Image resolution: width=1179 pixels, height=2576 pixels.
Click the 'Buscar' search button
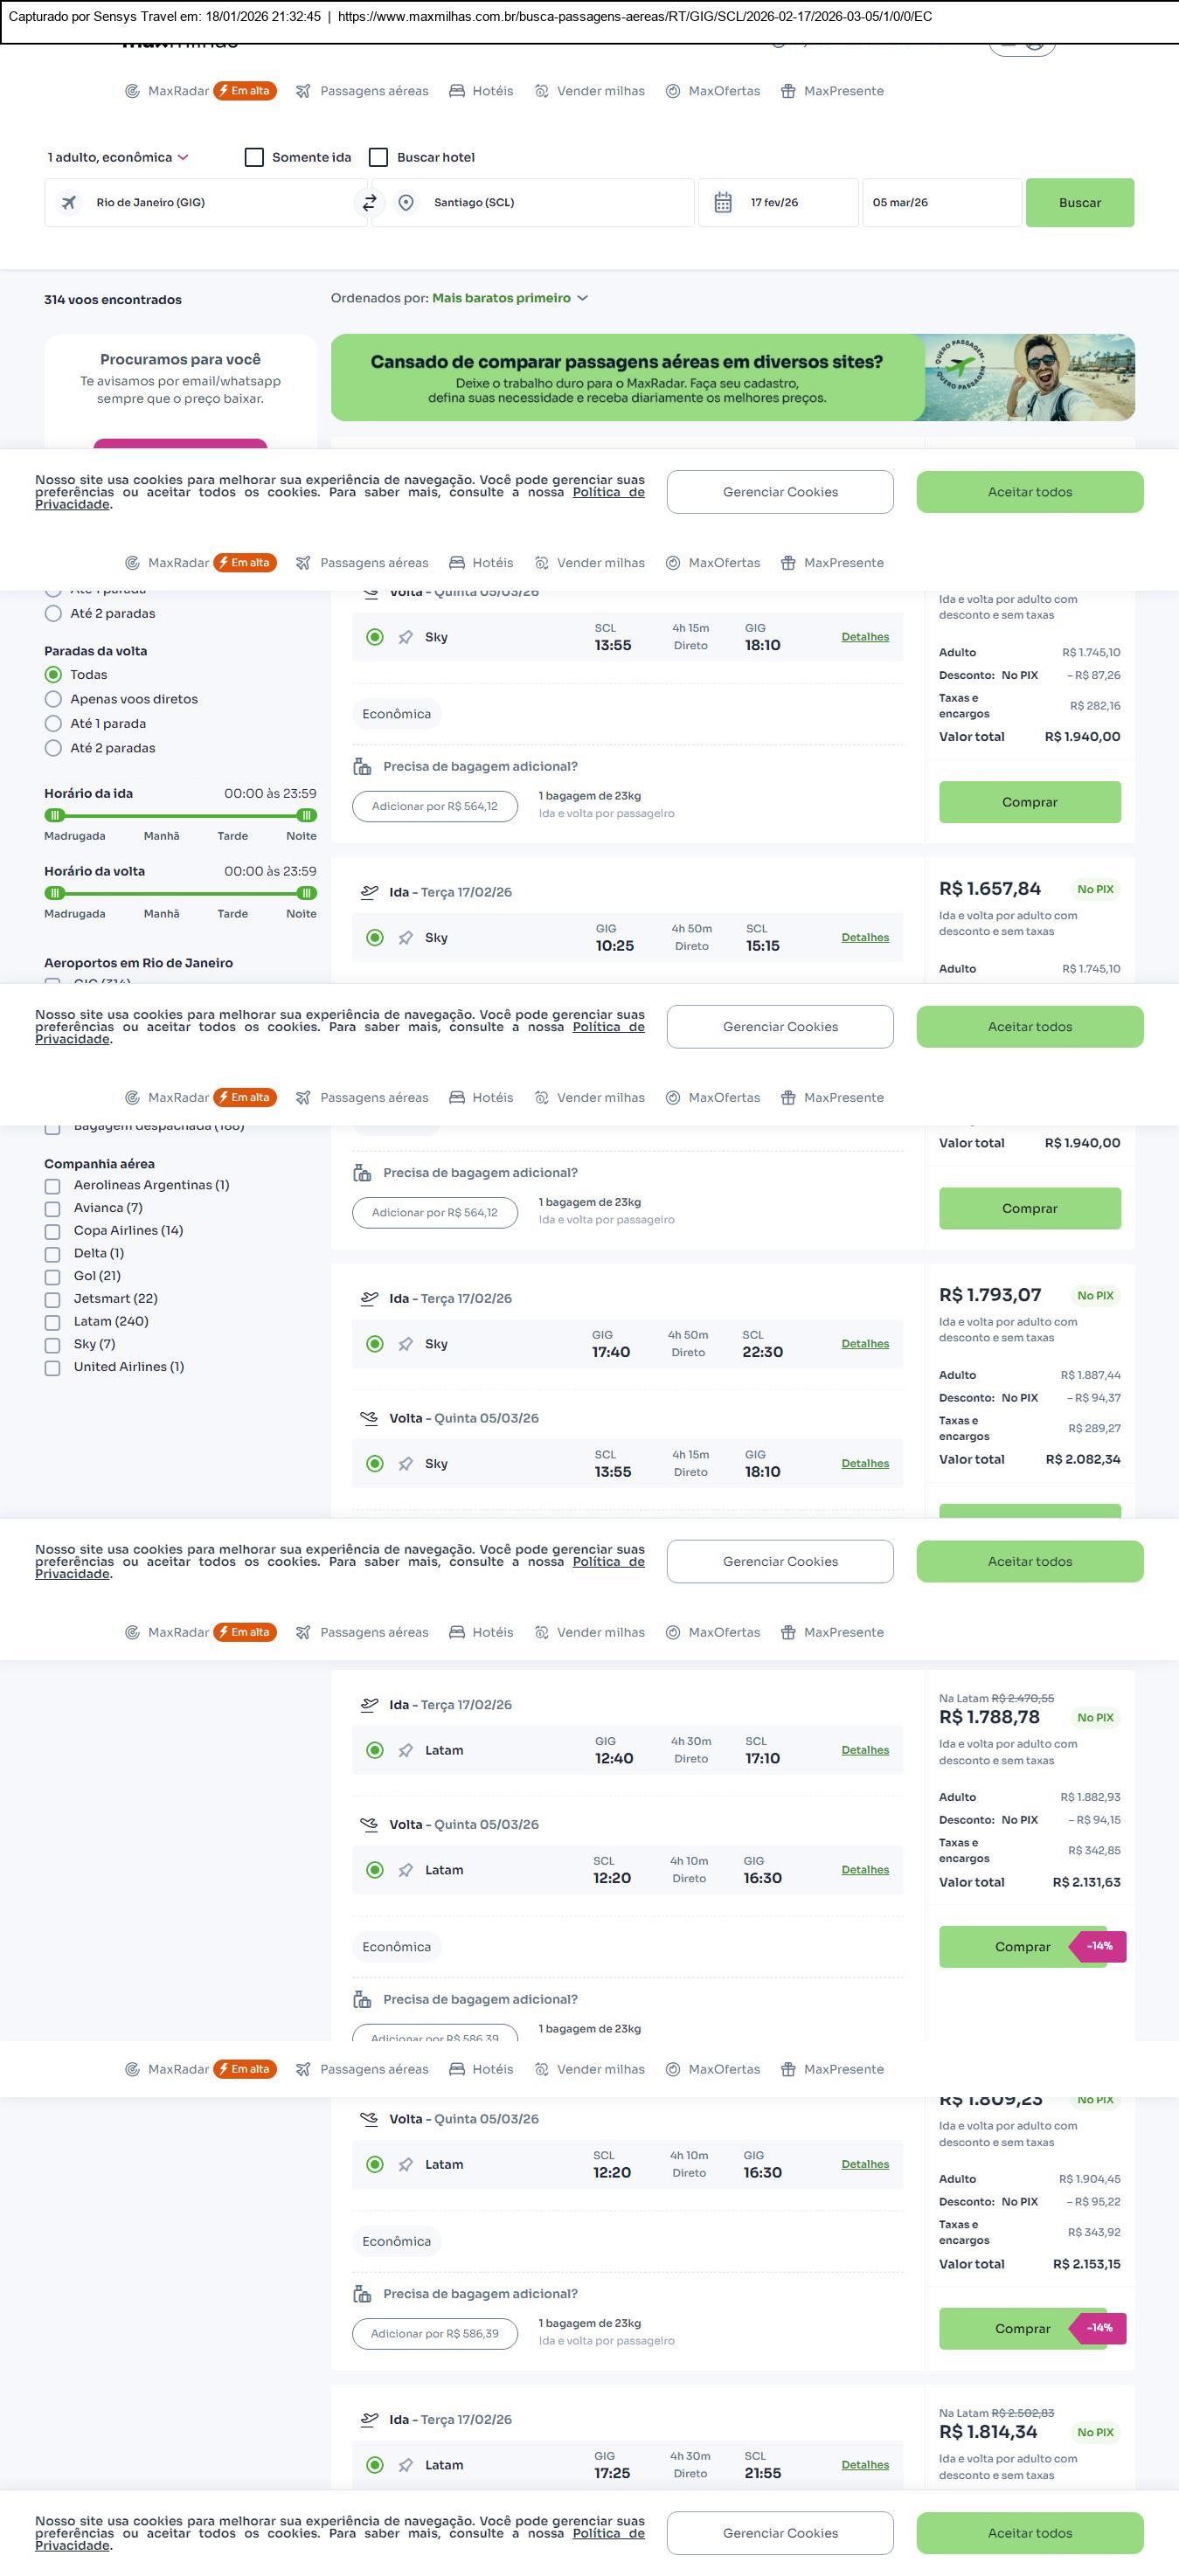pyautogui.click(x=1079, y=203)
